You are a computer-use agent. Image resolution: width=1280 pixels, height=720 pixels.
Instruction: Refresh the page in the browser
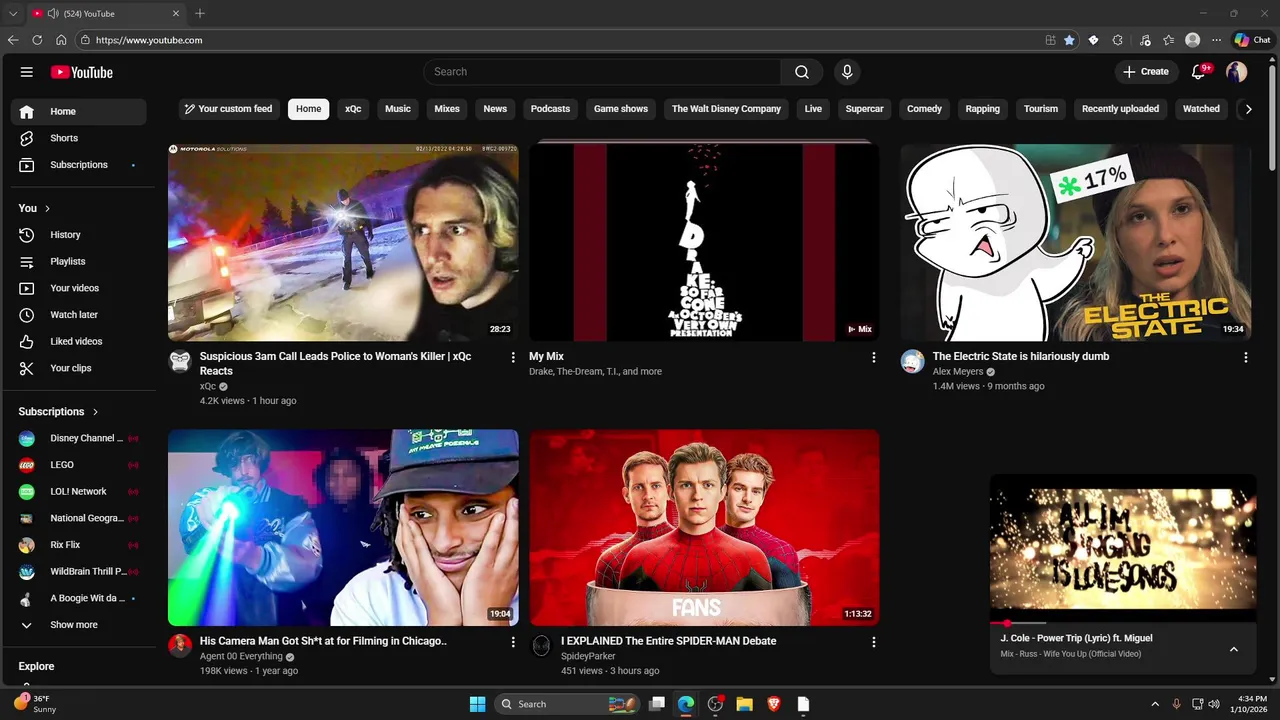tap(37, 40)
